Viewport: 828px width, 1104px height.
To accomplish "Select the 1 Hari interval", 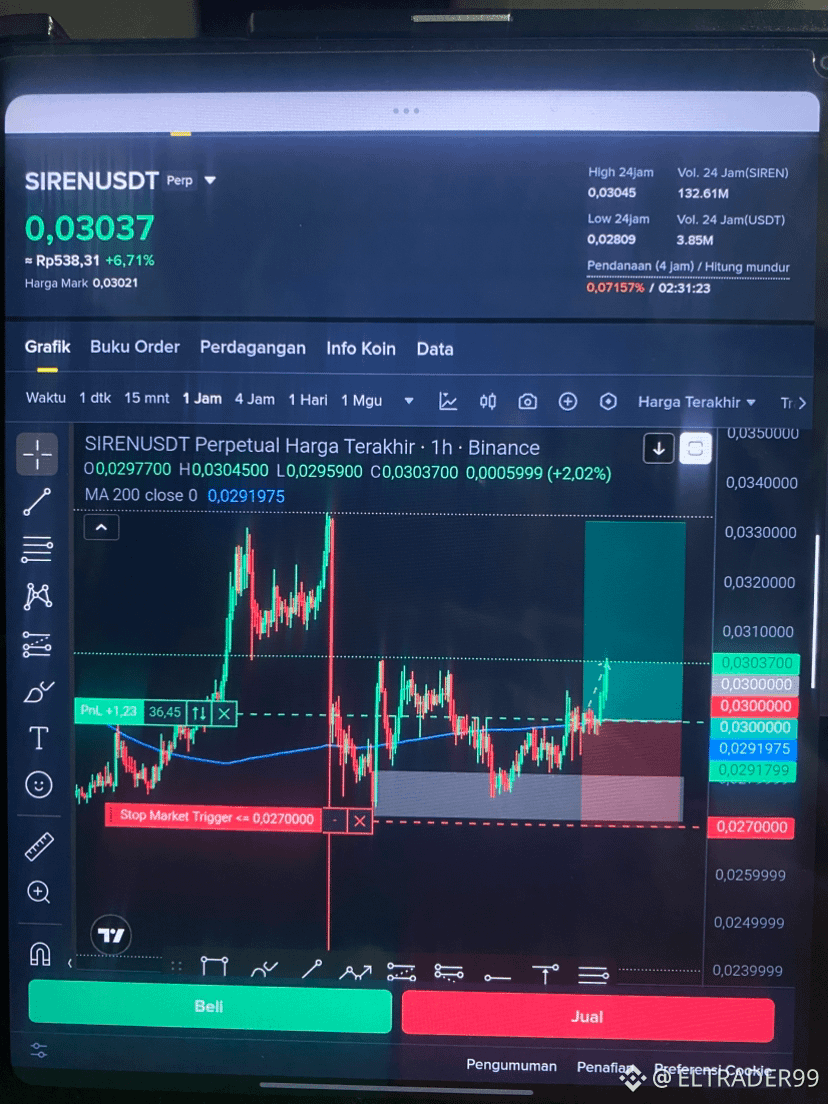I will pos(308,400).
